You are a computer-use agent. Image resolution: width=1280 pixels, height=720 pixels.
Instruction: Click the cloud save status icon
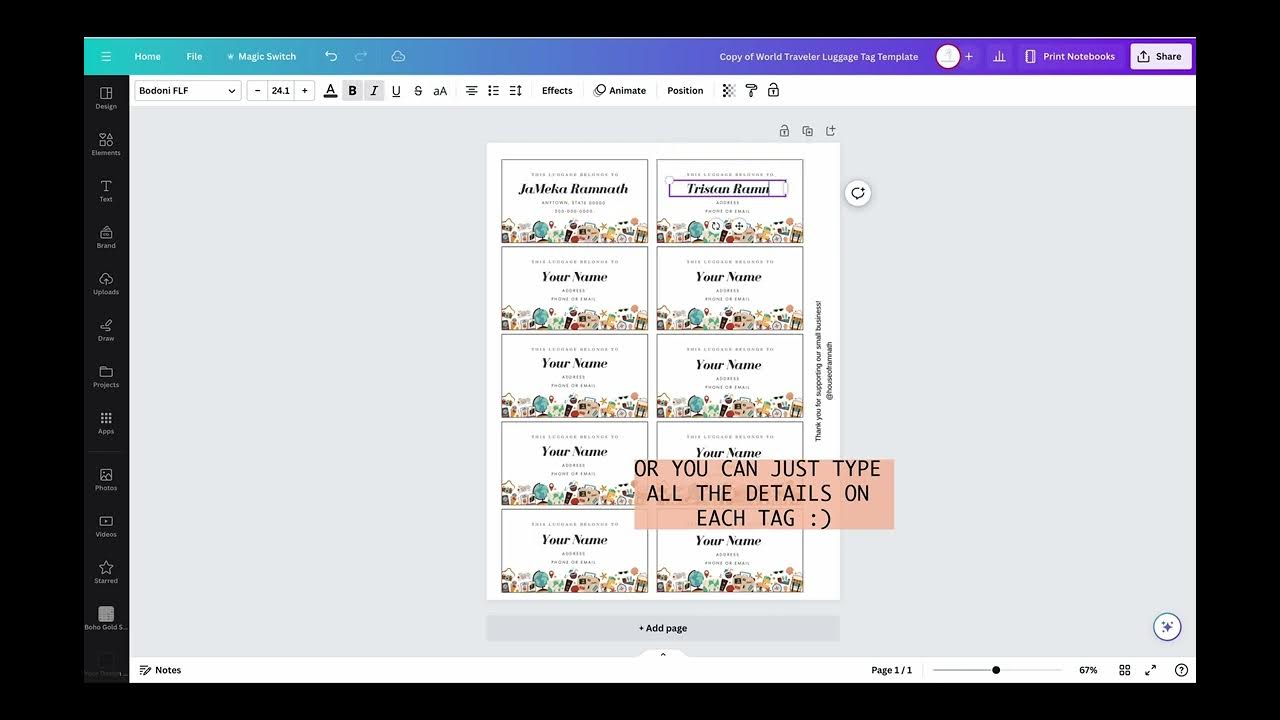[x=398, y=57]
